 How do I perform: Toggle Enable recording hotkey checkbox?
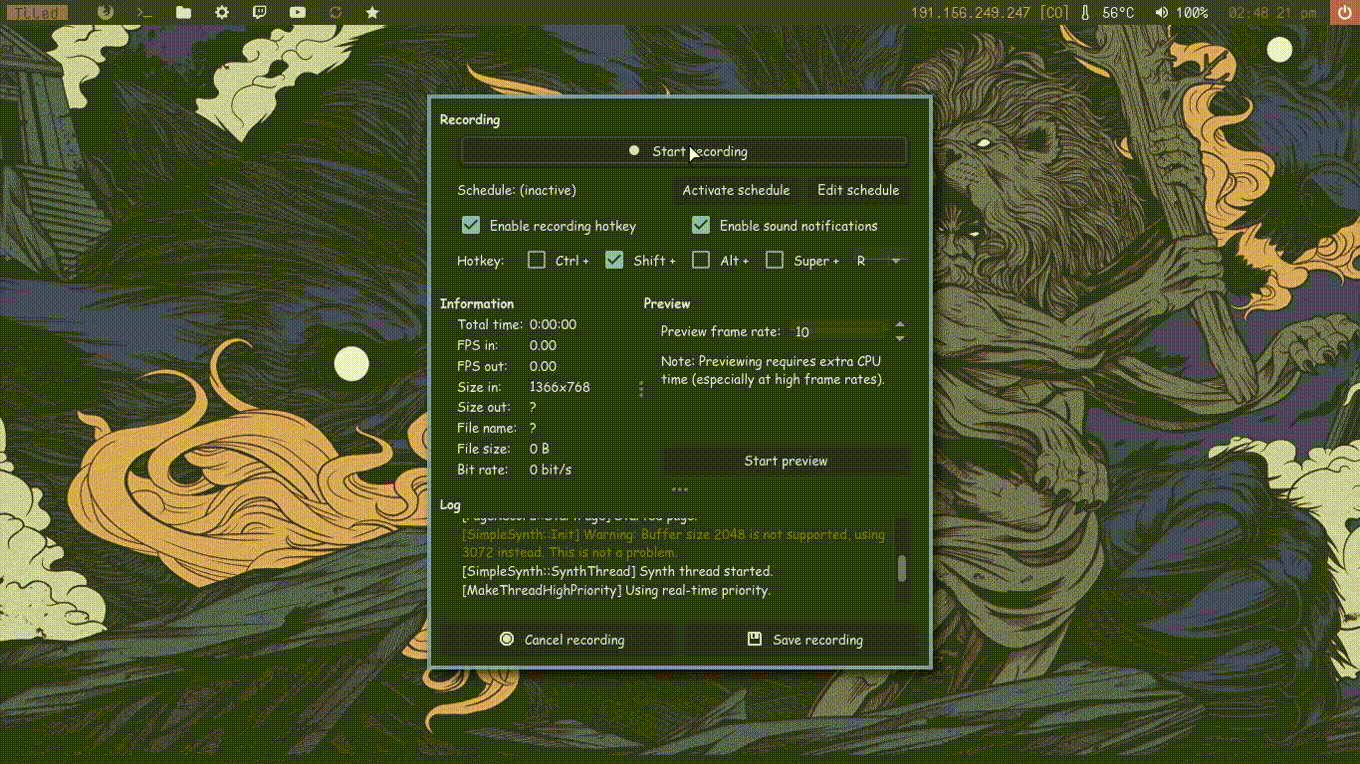[x=471, y=226]
